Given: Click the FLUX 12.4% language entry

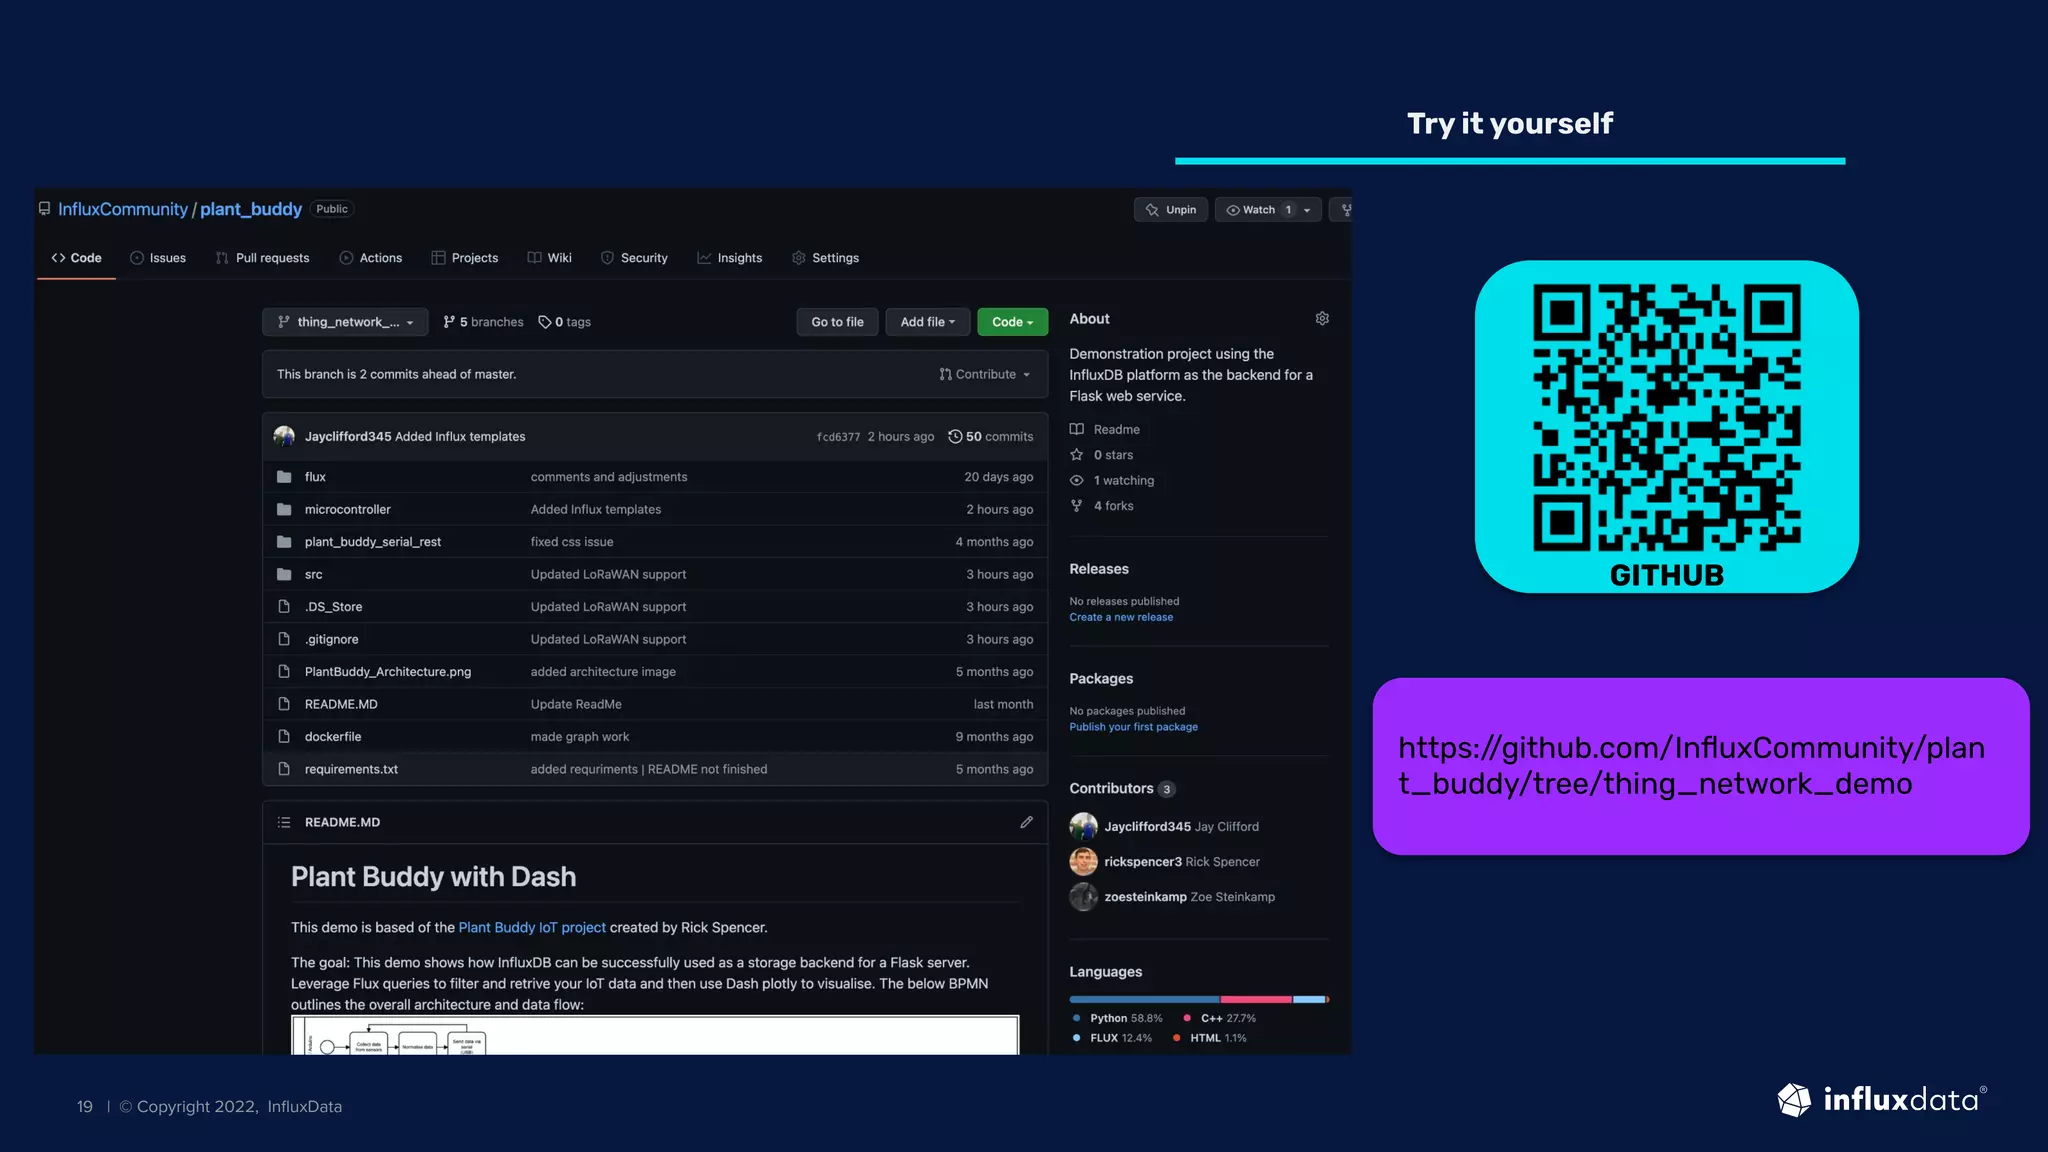Looking at the screenshot, I should point(1112,1038).
